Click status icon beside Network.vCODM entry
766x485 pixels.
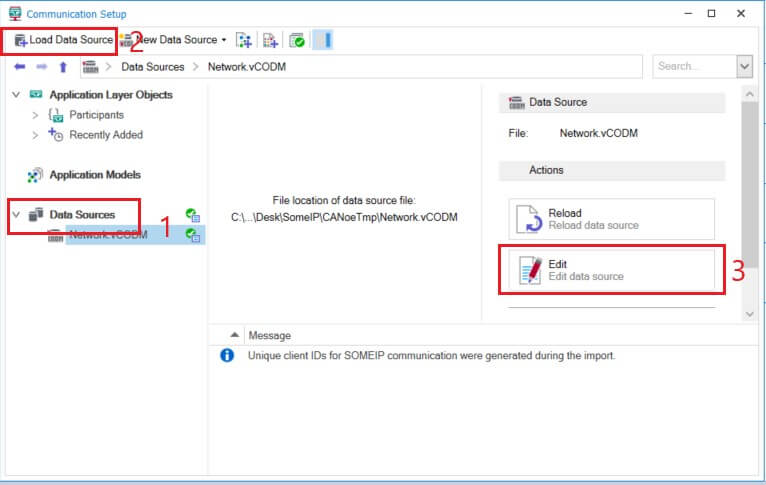tap(193, 235)
